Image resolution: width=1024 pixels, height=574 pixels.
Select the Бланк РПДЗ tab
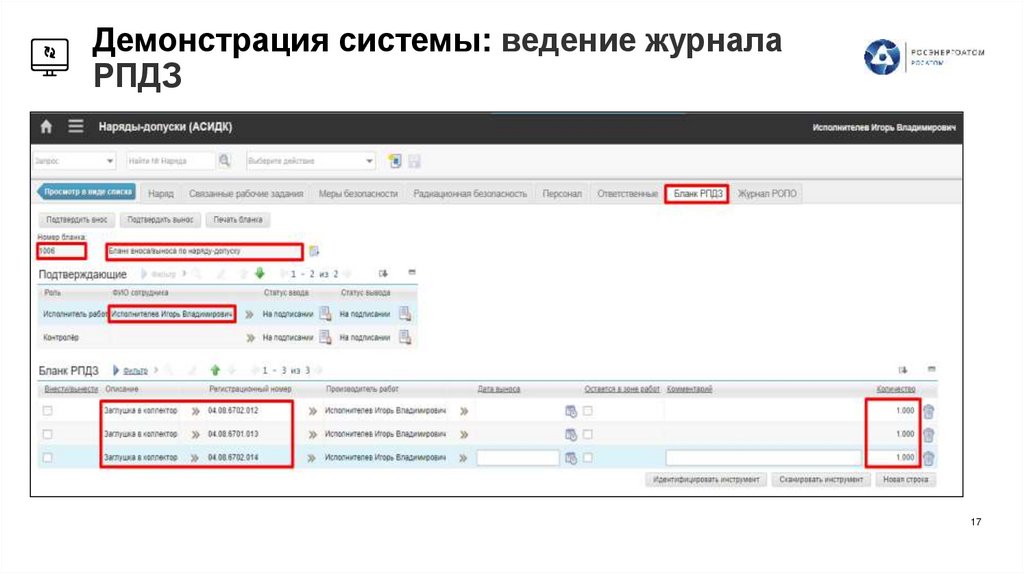(697, 193)
